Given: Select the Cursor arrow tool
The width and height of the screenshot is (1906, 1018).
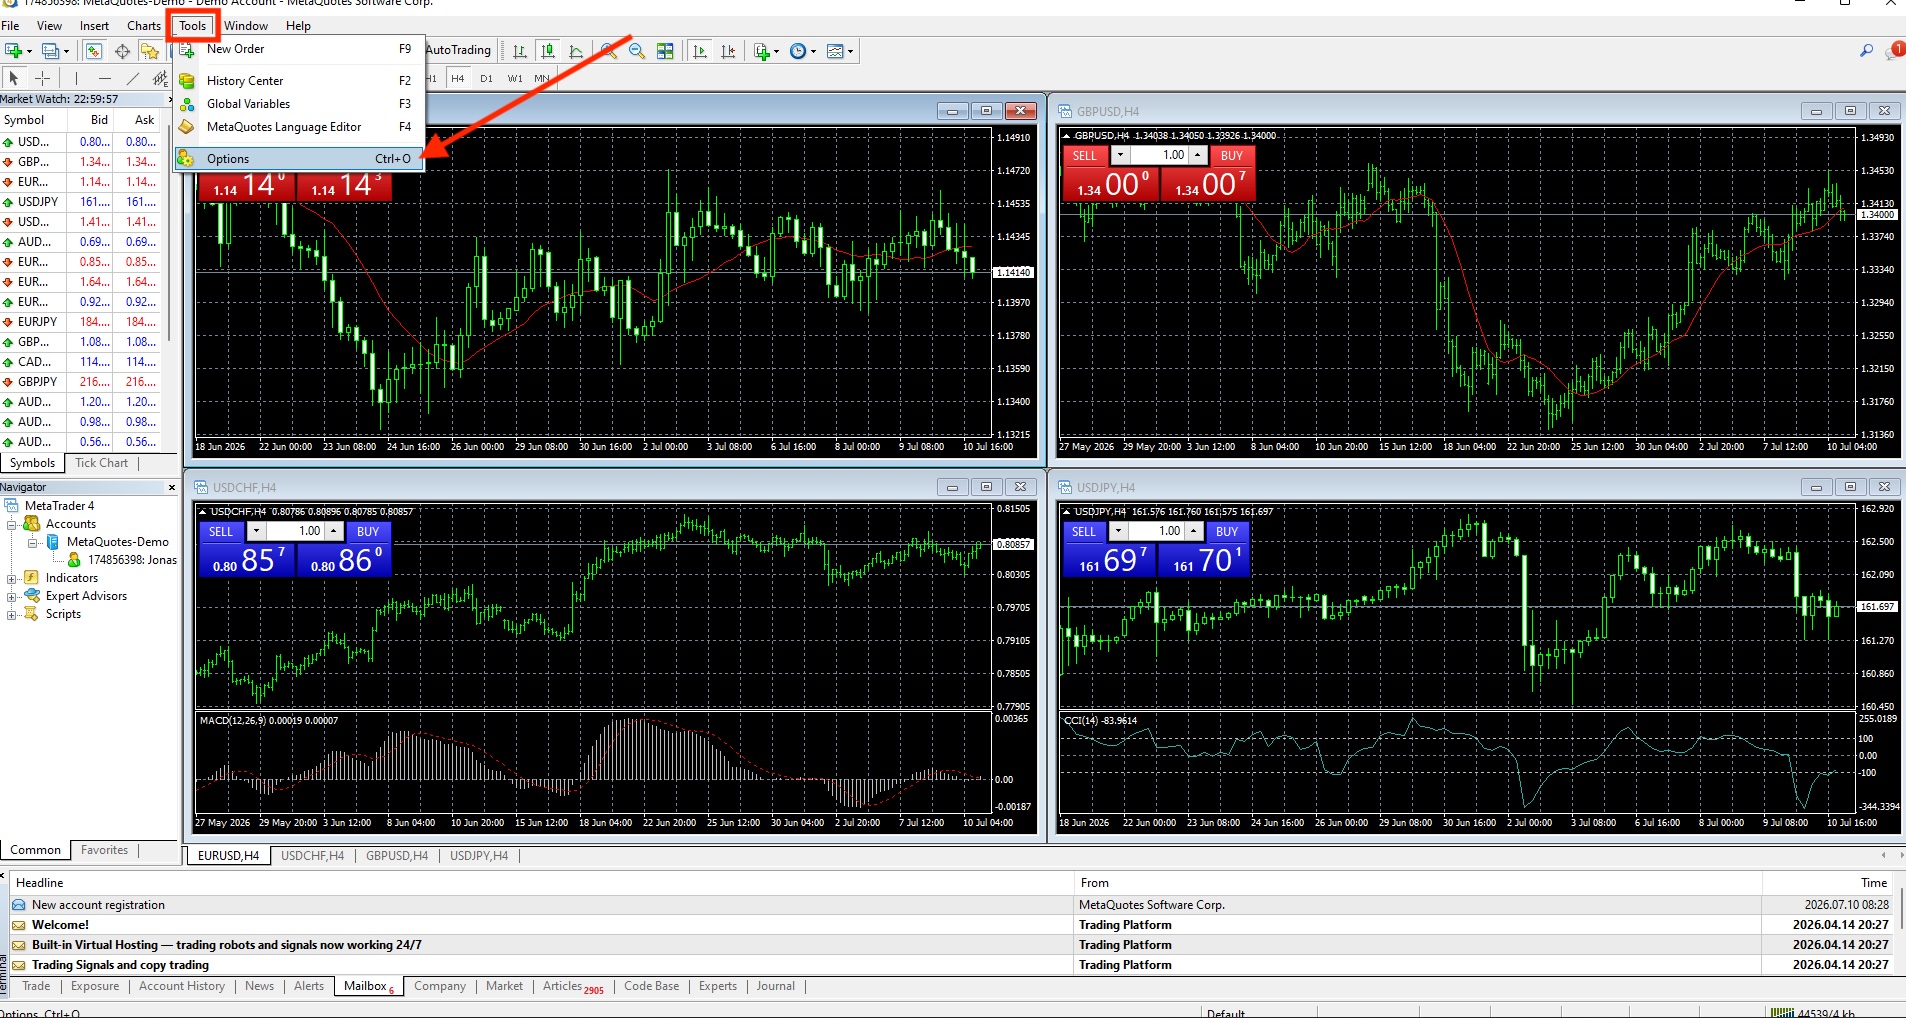Looking at the screenshot, I should tap(14, 78).
